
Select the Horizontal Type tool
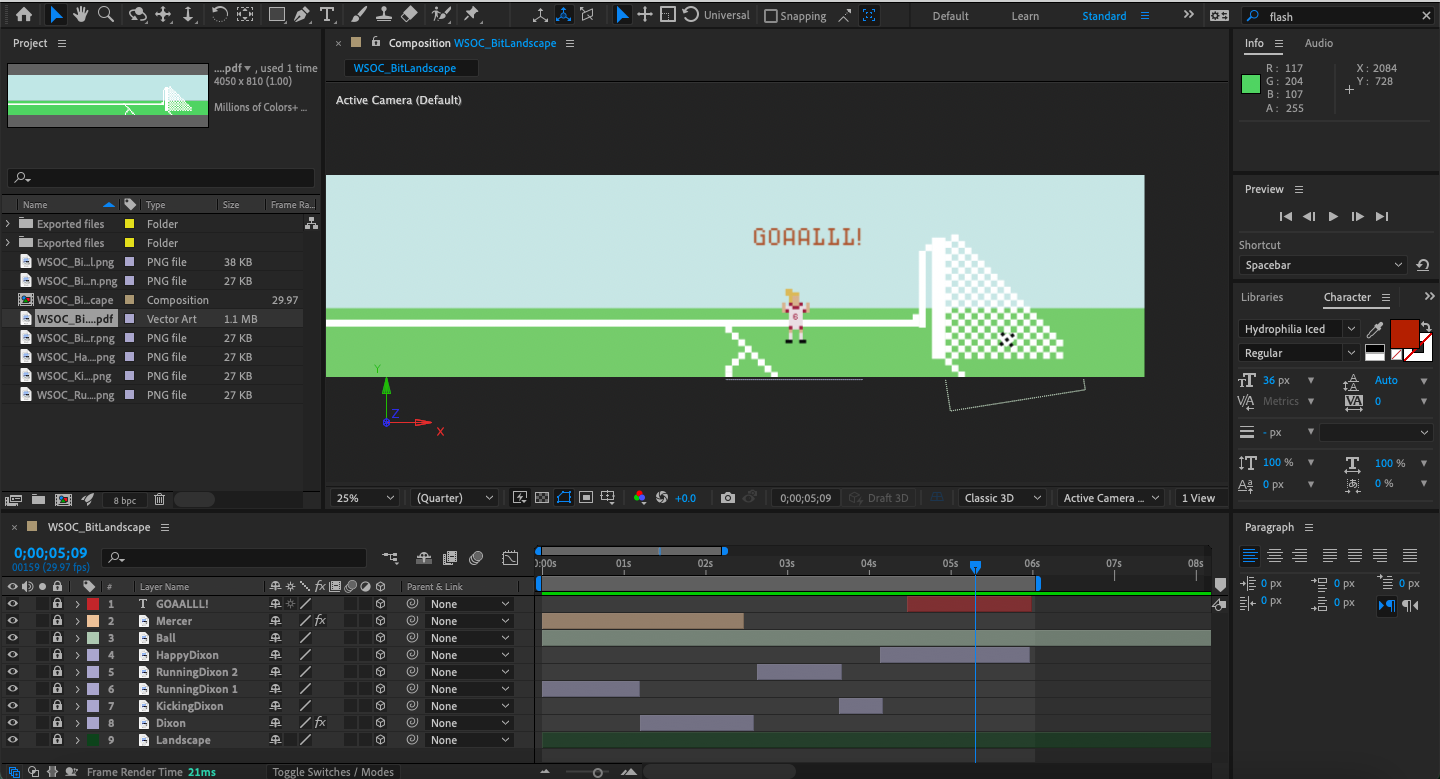326,15
